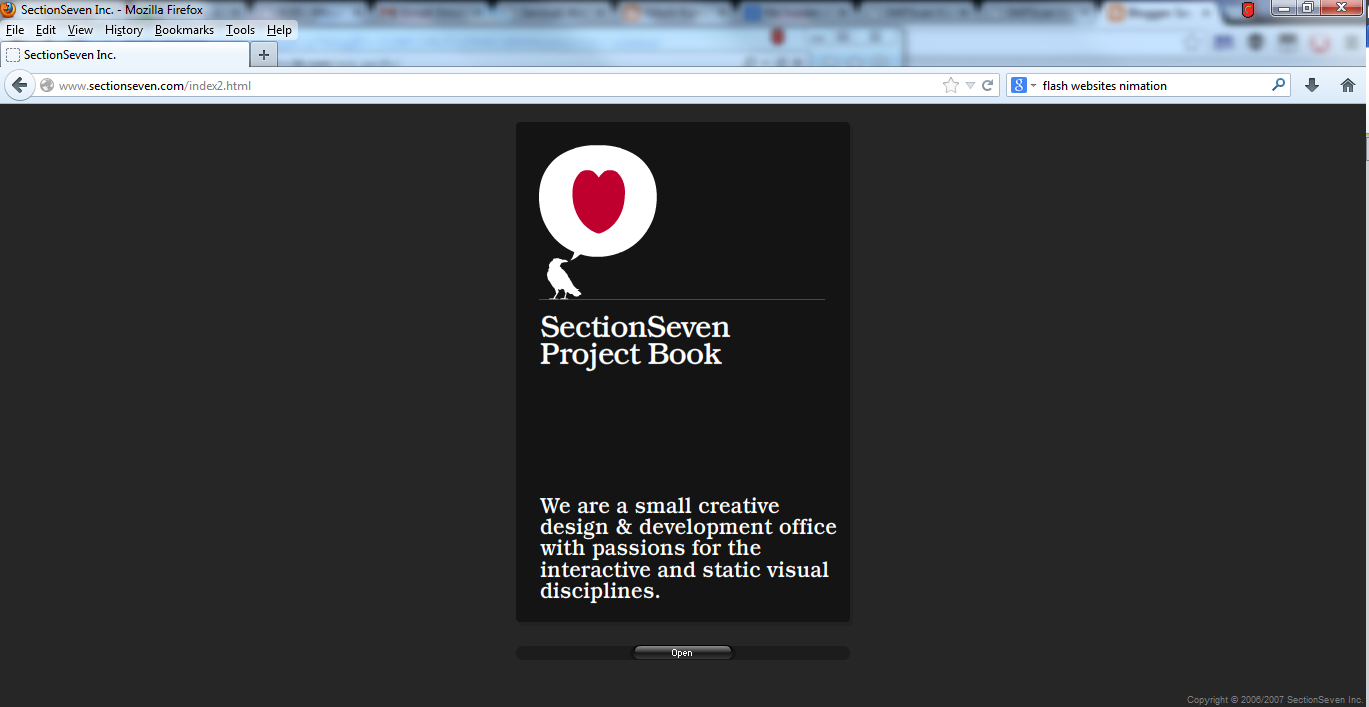The width and height of the screenshot is (1369, 707).
Task: Click the red shield icon in title bar
Action: click(x=1248, y=10)
